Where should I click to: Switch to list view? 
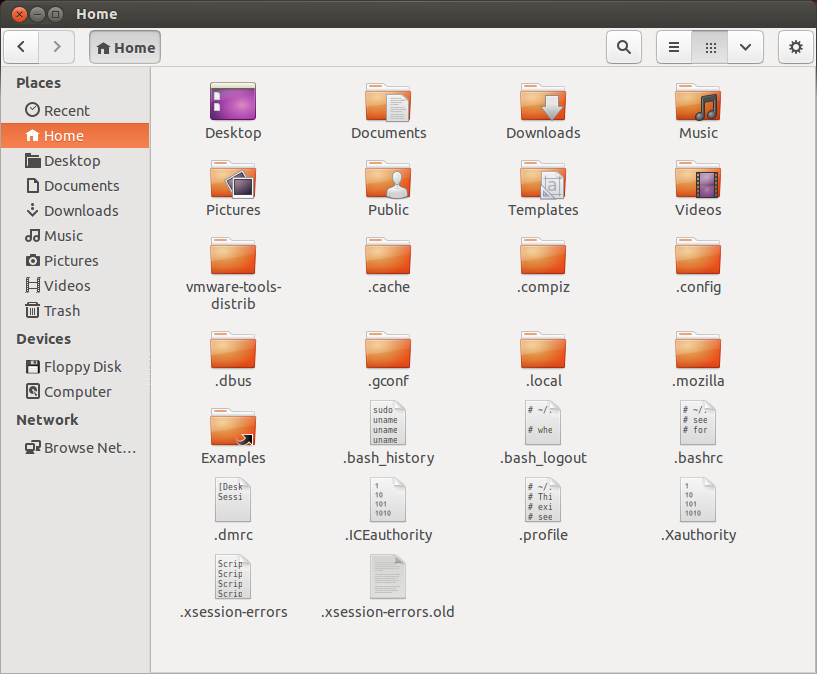click(674, 47)
